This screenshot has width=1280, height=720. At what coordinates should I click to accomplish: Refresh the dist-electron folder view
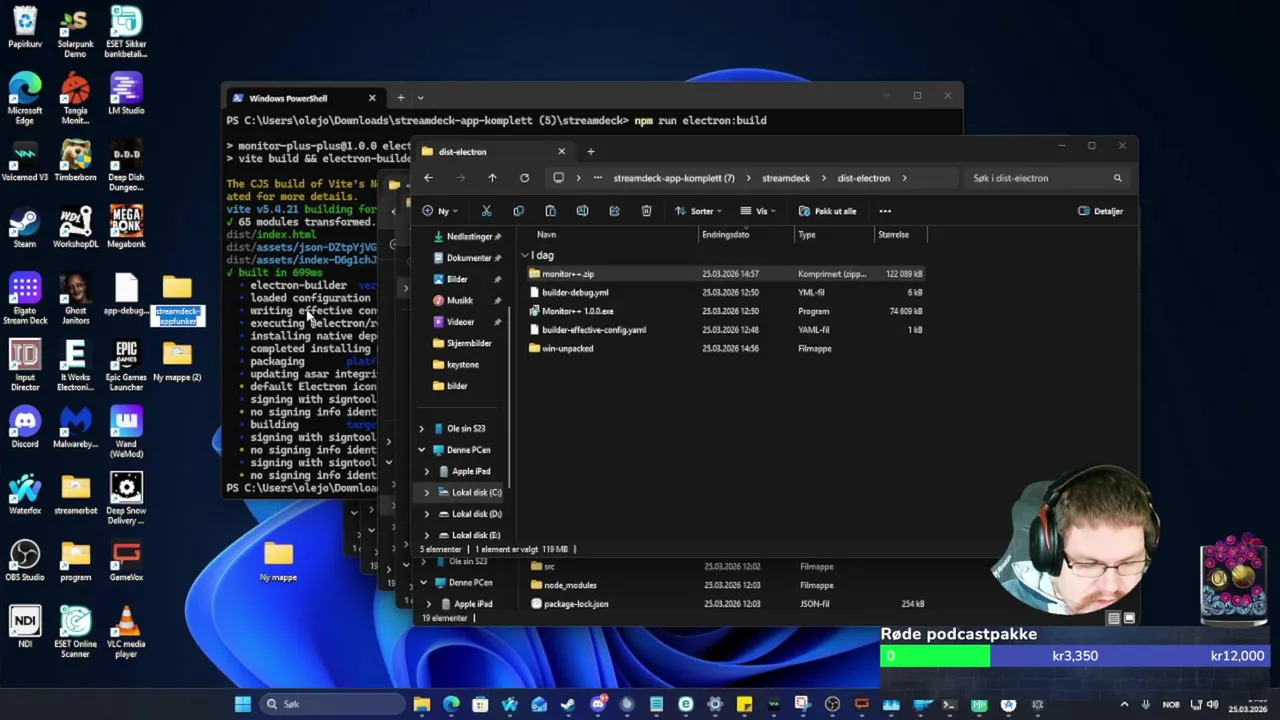[x=524, y=178]
